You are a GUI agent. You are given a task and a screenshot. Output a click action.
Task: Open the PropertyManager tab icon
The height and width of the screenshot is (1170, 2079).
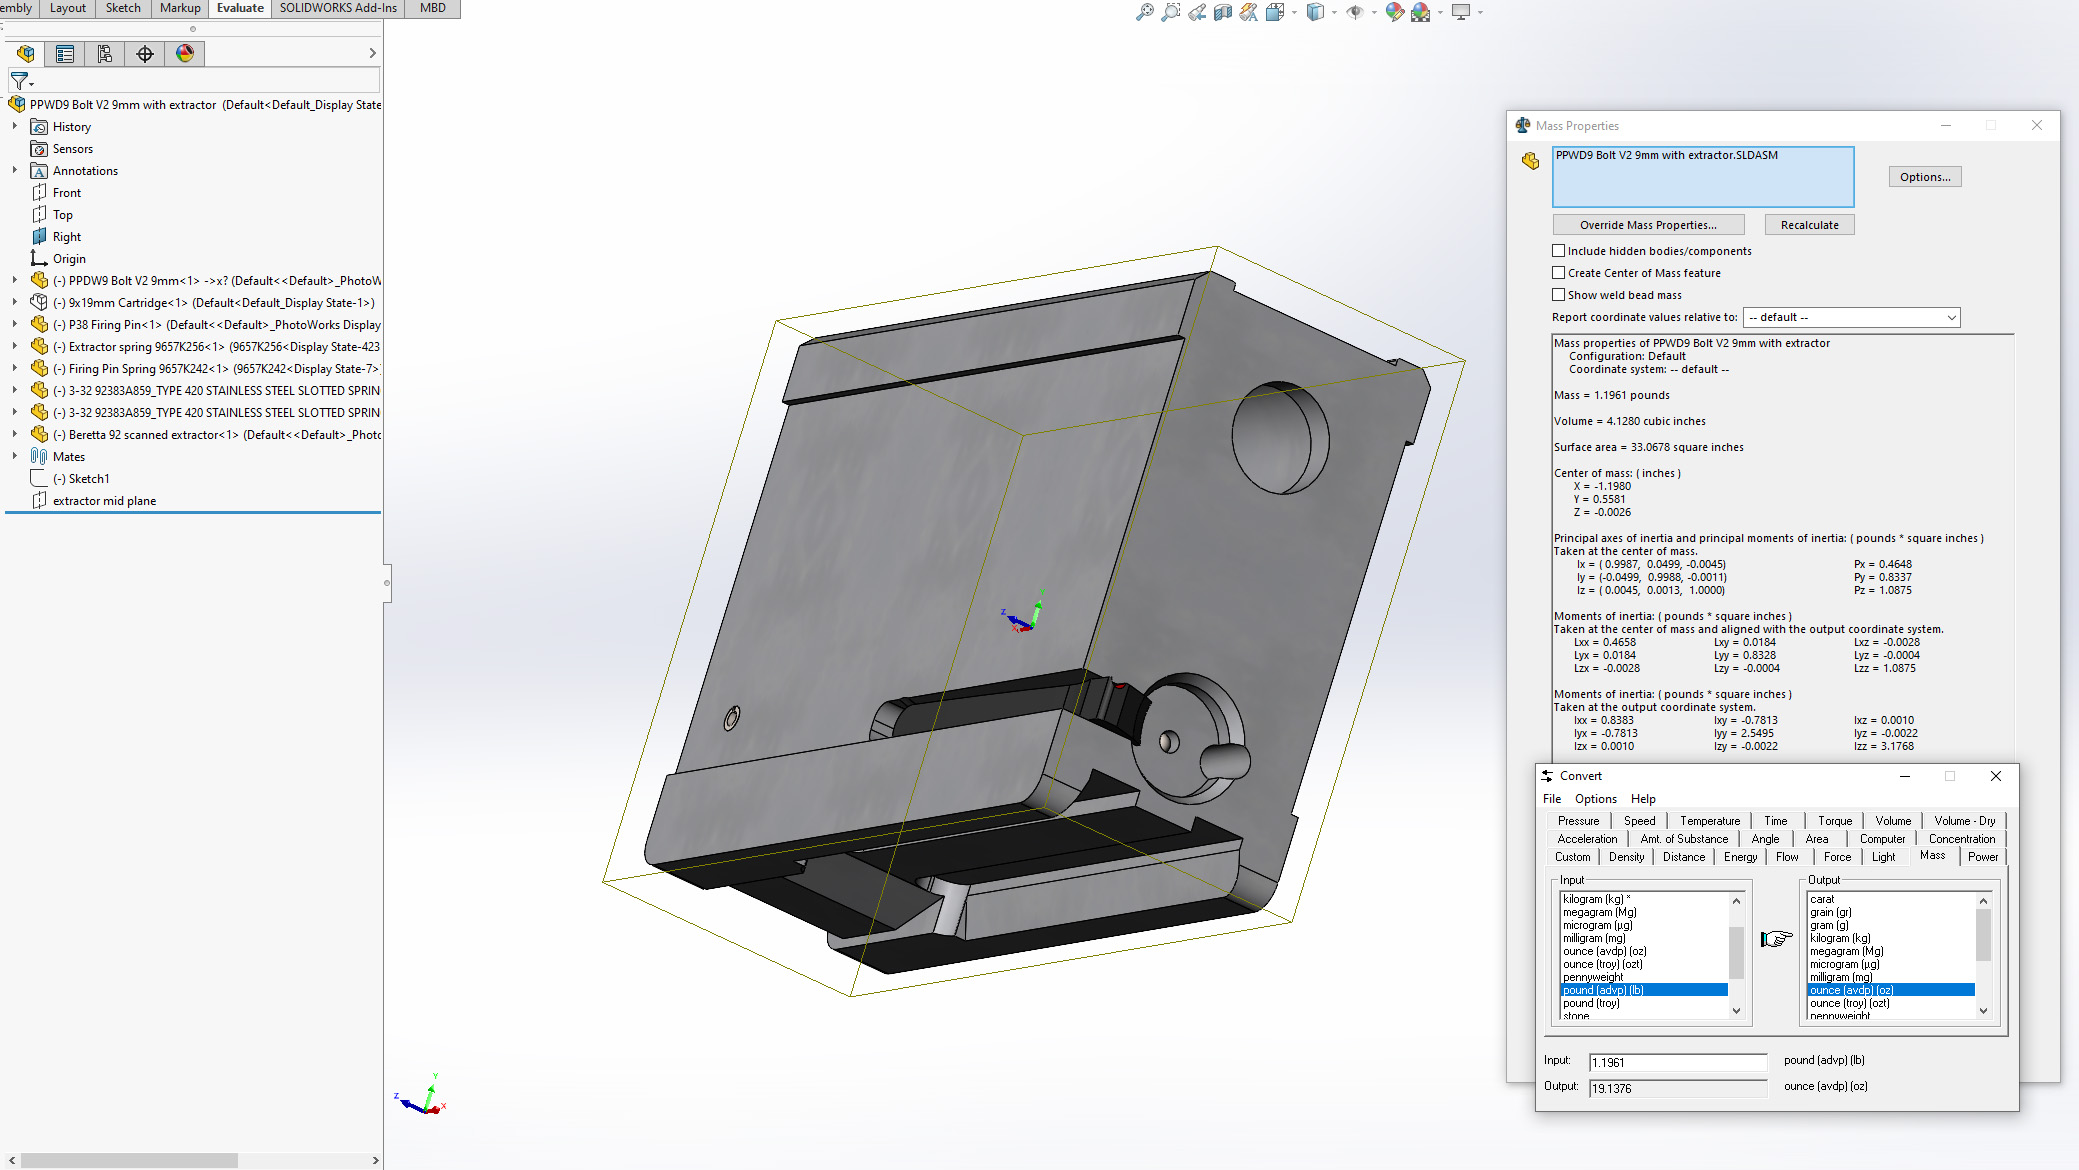(x=65, y=54)
